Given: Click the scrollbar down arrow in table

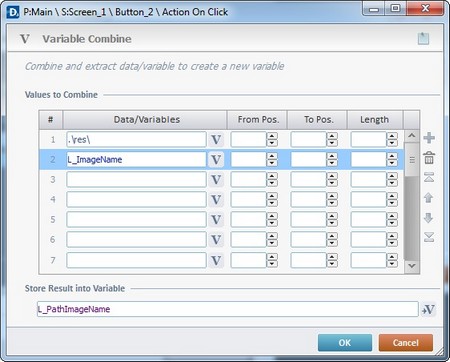Looking at the screenshot, I should [412, 266].
